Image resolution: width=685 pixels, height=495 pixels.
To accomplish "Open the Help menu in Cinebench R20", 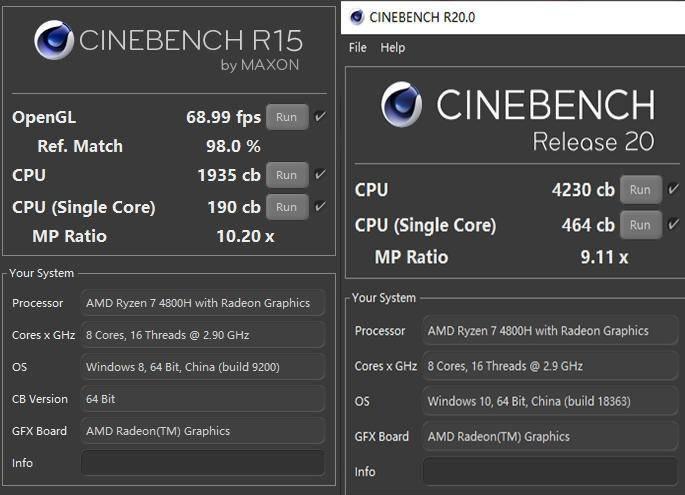I will click(x=392, y=47).
